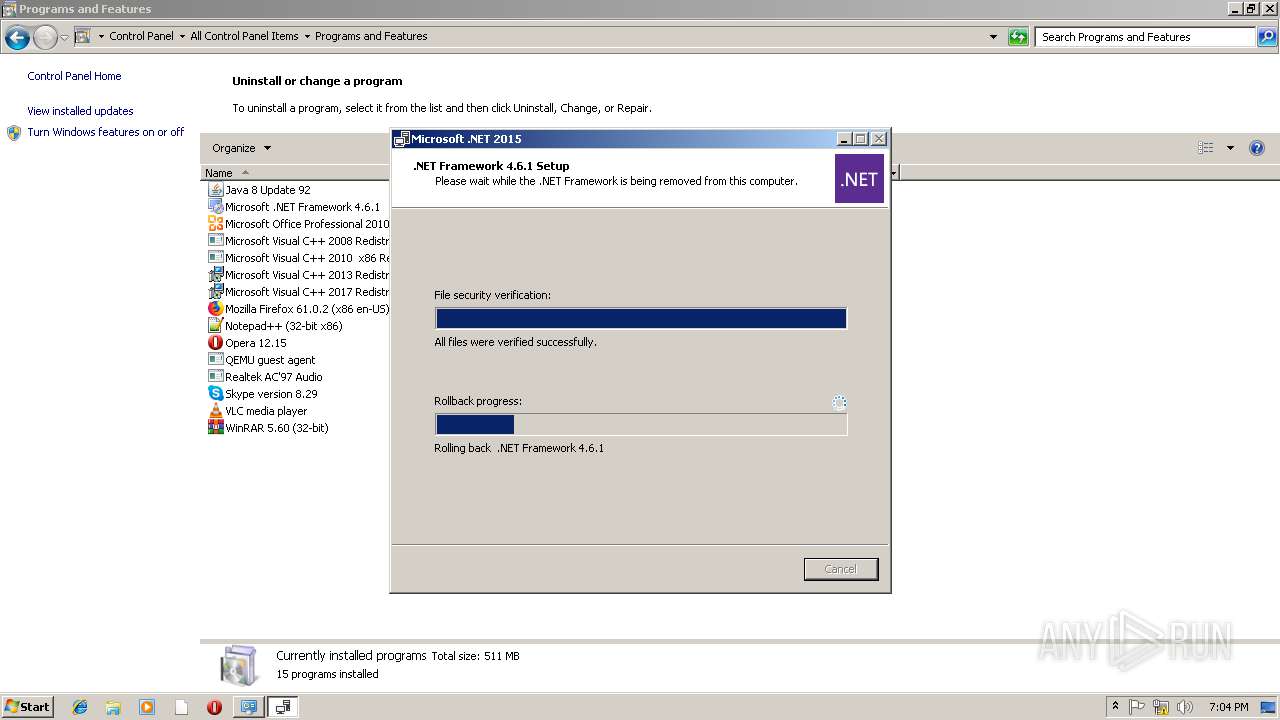Expand the arrow before Control Panel breadcrumb
The width and height of the screenshot is (1280, 720).
[101, 37]
